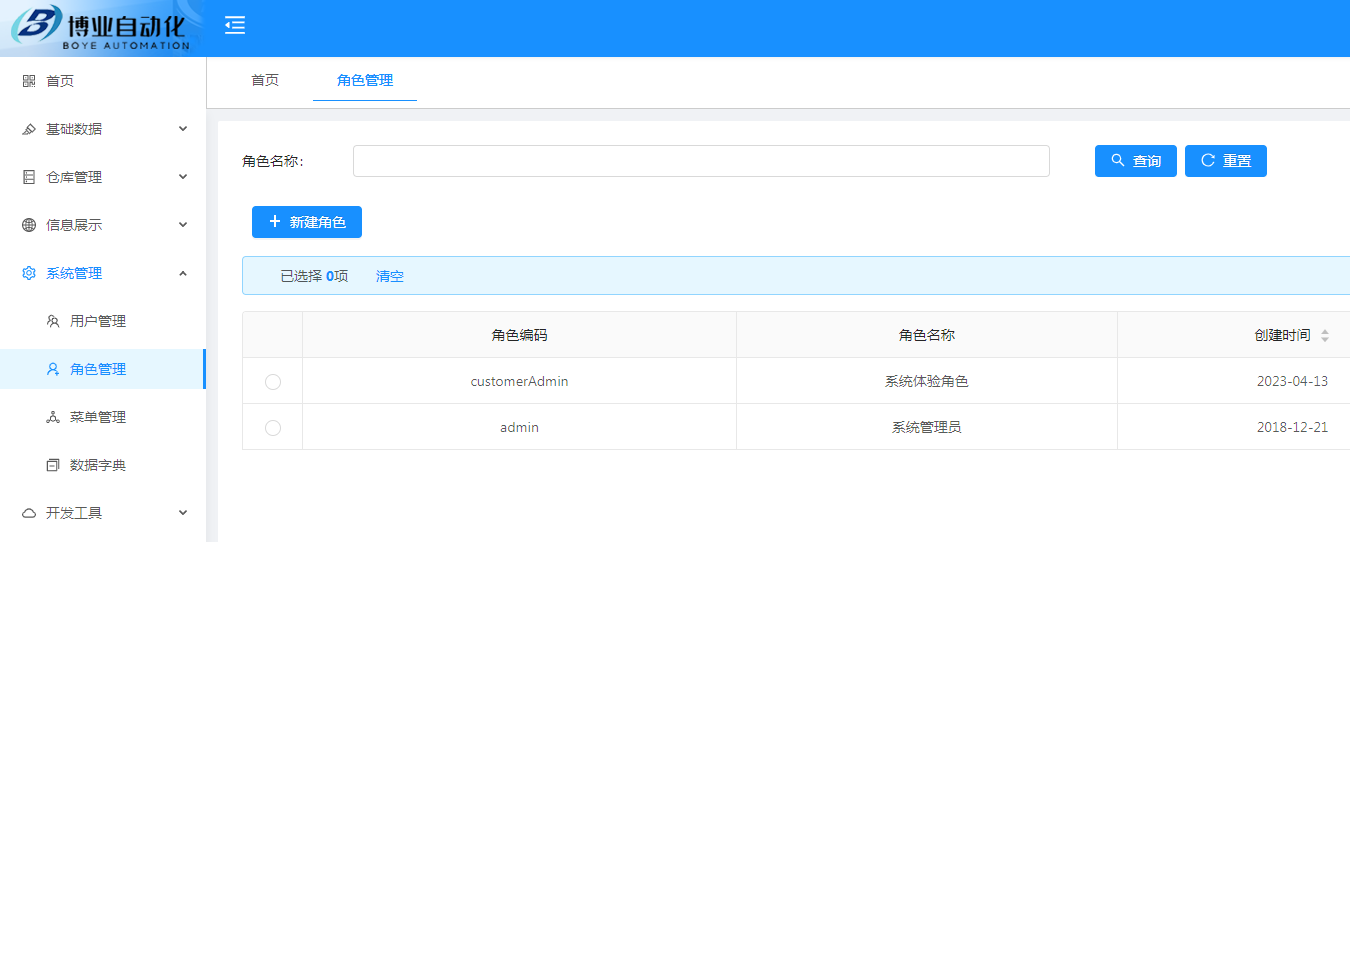Image resolution: width=1350 pixels, height=975 pixels.
Task: Expand the 开发工具 menu chevron
Action: [183, 512]
